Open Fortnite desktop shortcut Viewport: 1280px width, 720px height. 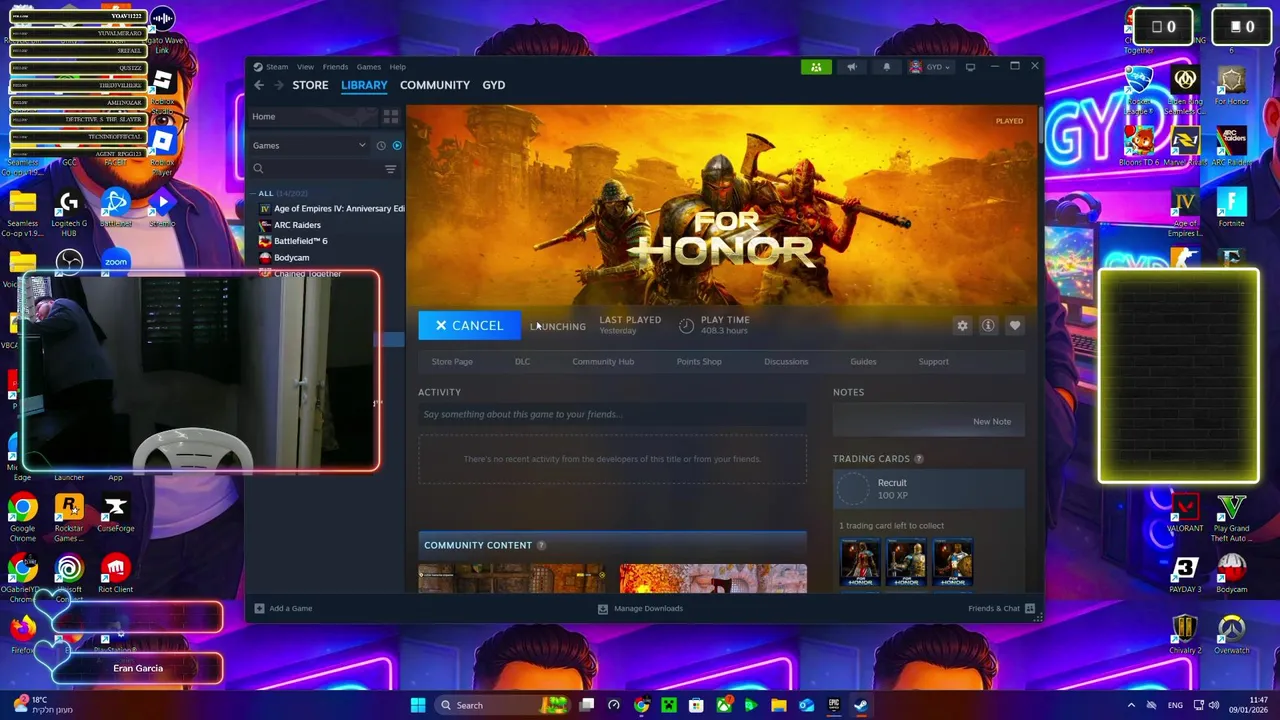(x=1231, y=209)
